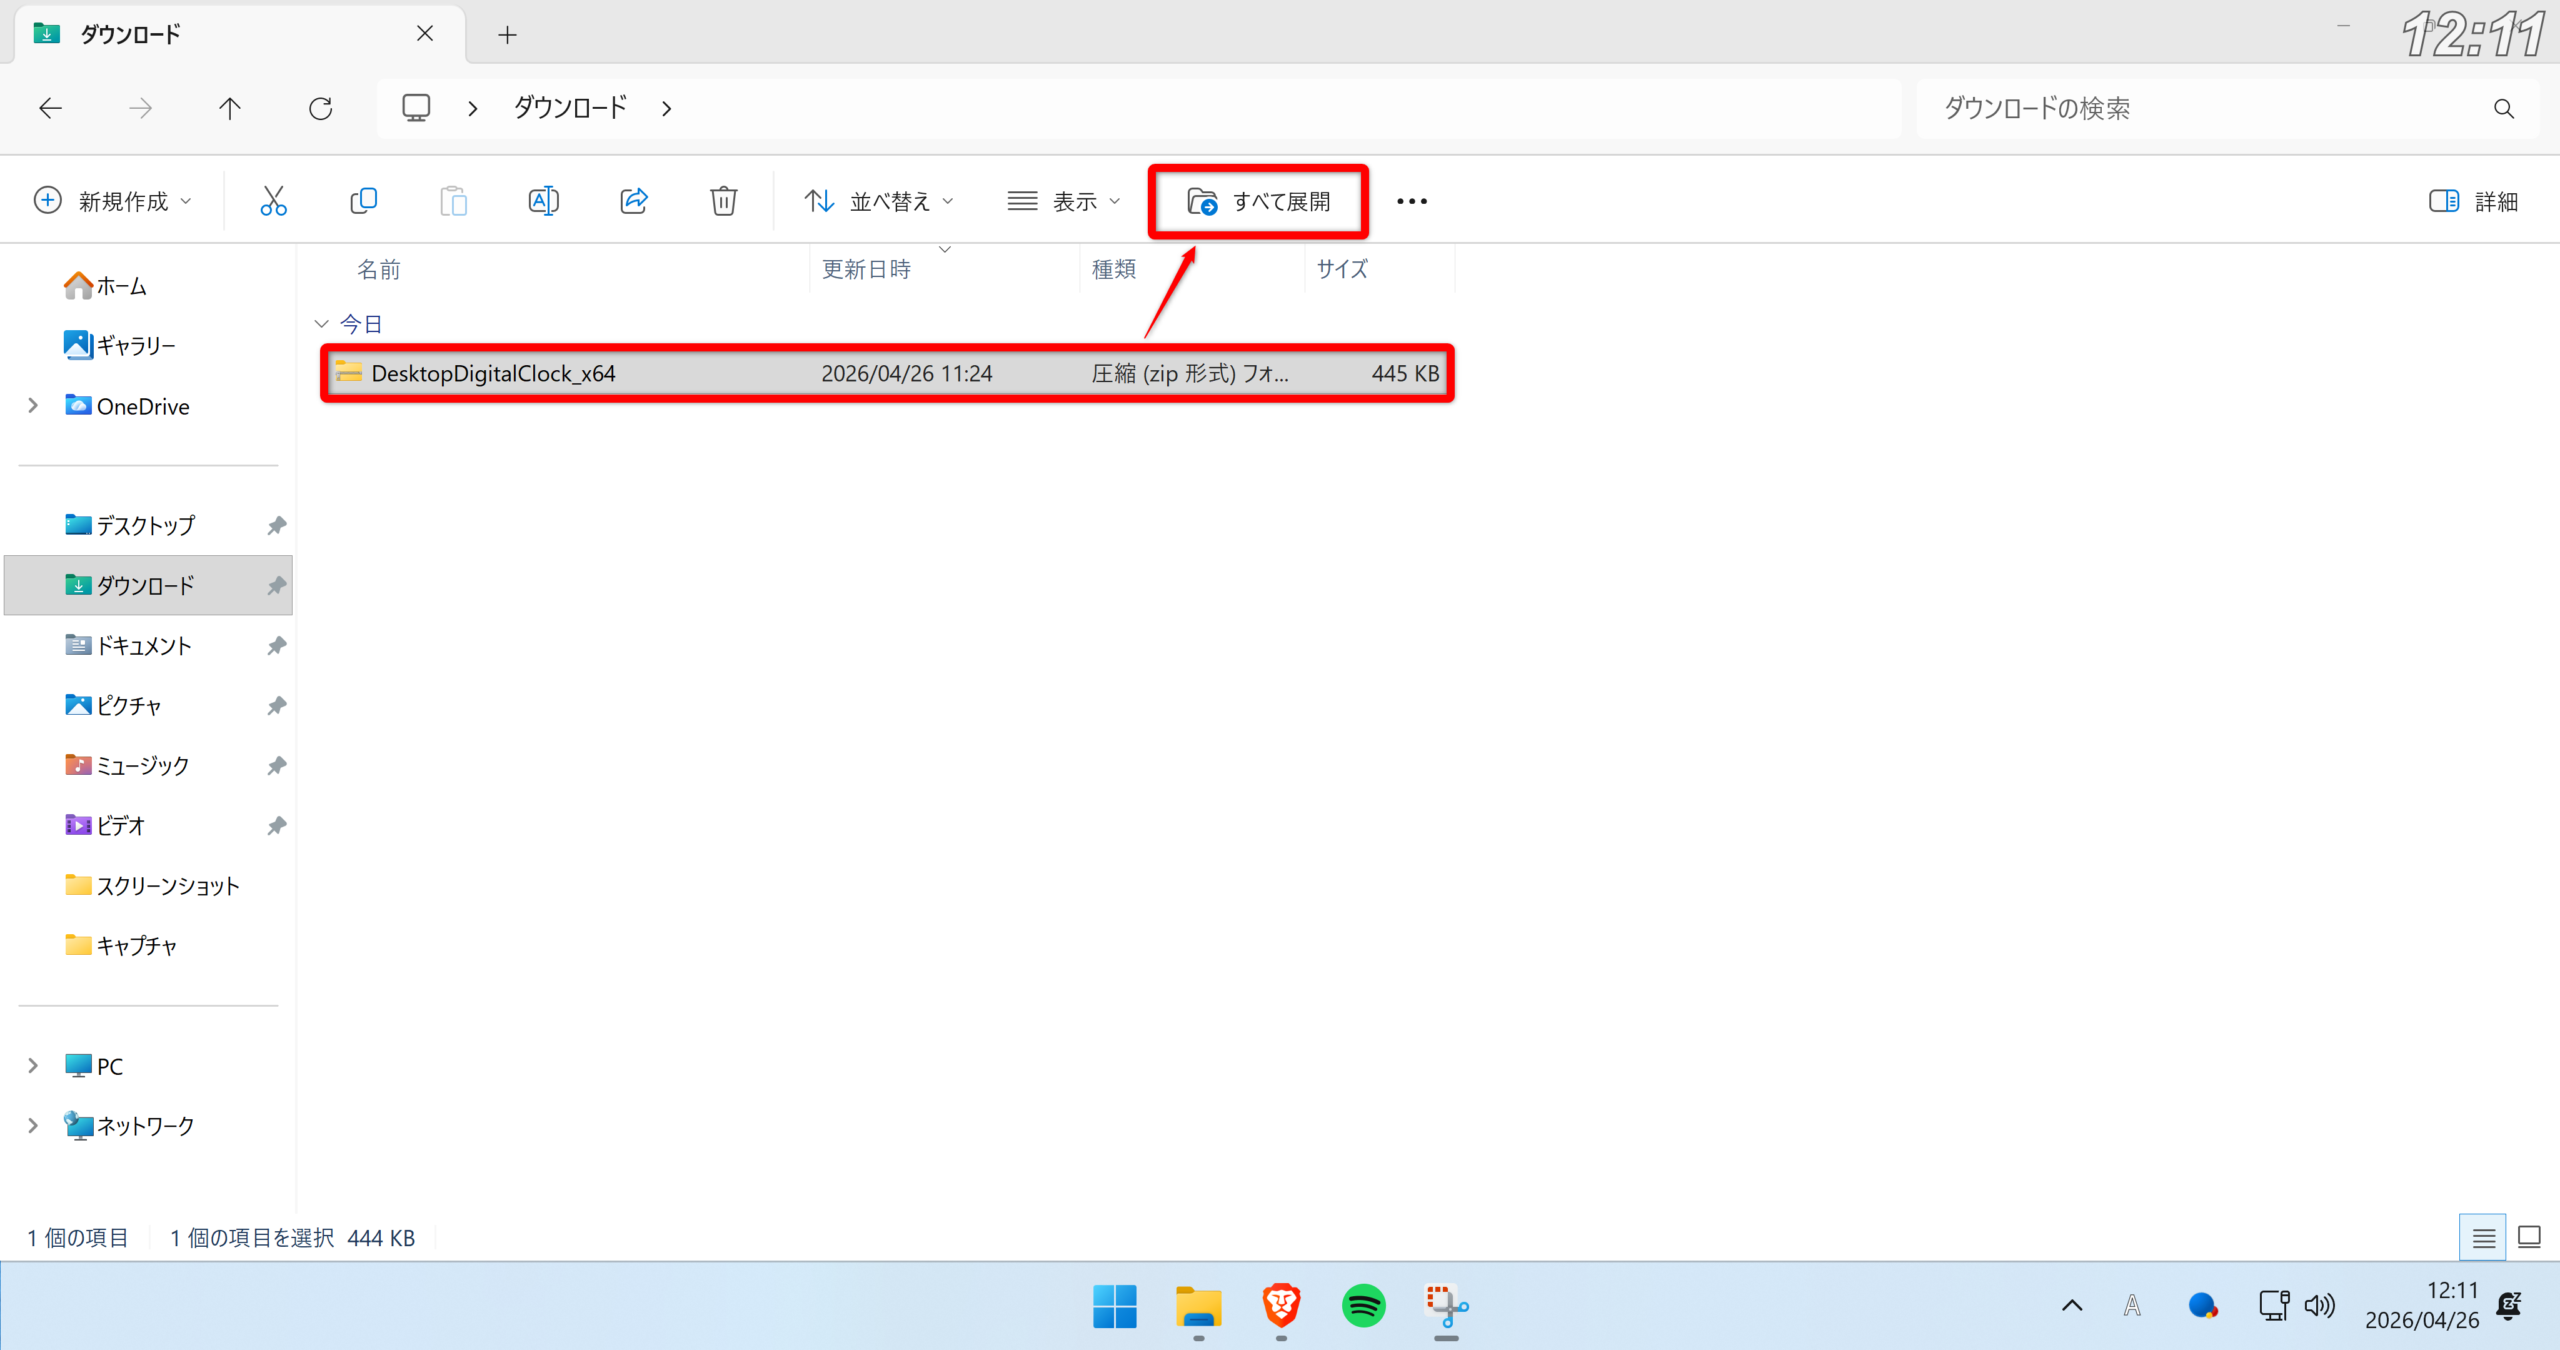The height and width of the screenshot is (1350, 2560).
Task: Open the 表示 view dropdown
Action: pos(1063,201)
